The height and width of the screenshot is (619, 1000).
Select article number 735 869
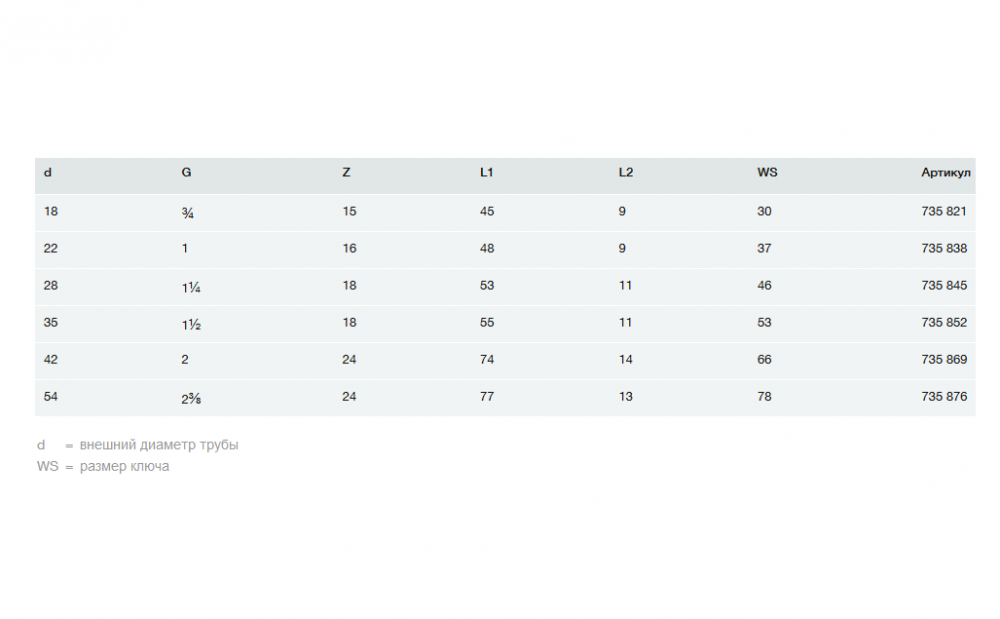coord(944,360)
